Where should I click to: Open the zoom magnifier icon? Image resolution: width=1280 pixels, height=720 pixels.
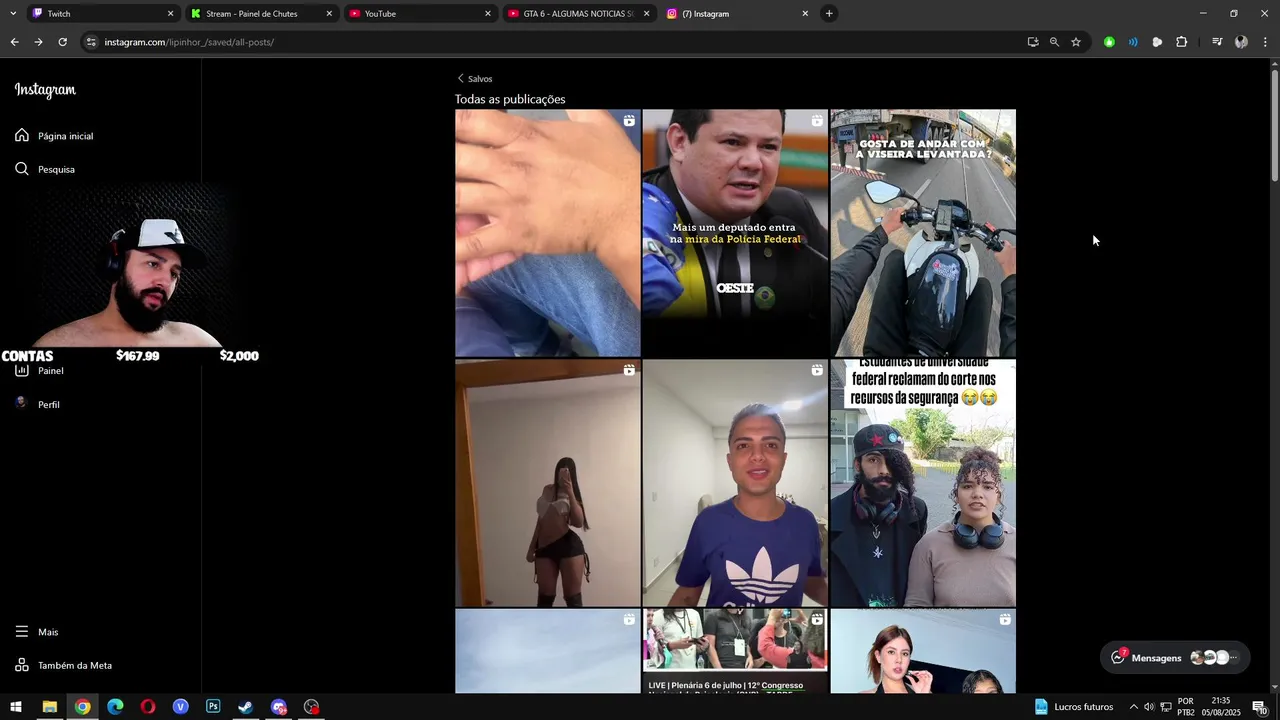(1054, 42)
